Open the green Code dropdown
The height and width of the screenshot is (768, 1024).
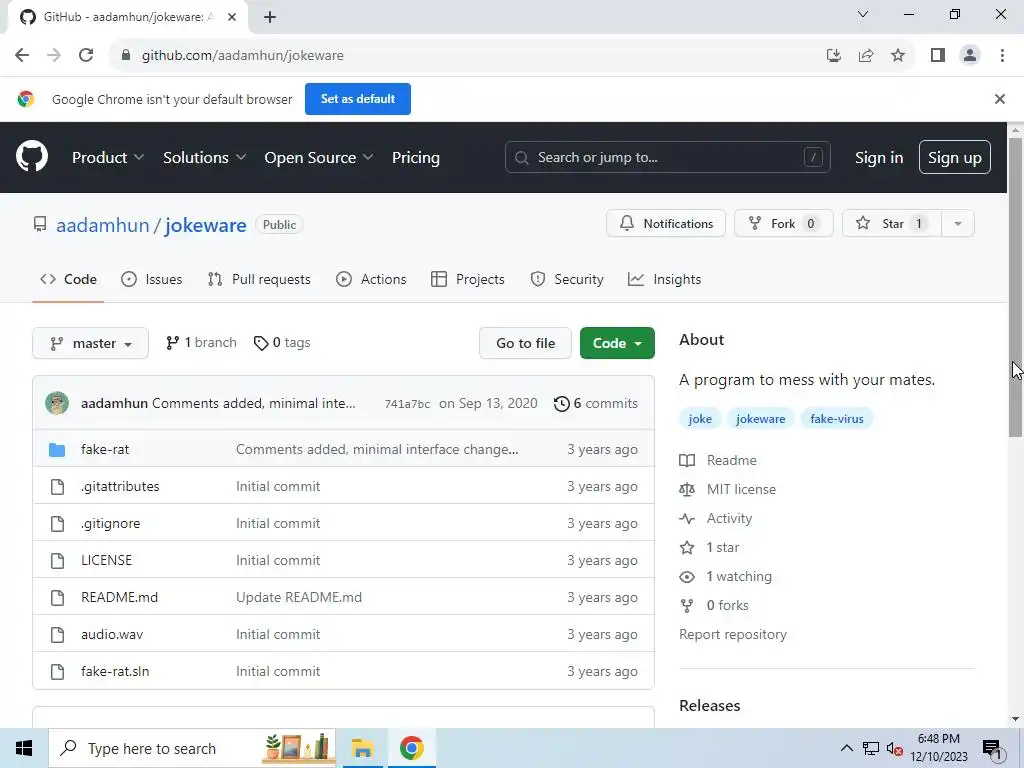617,344
